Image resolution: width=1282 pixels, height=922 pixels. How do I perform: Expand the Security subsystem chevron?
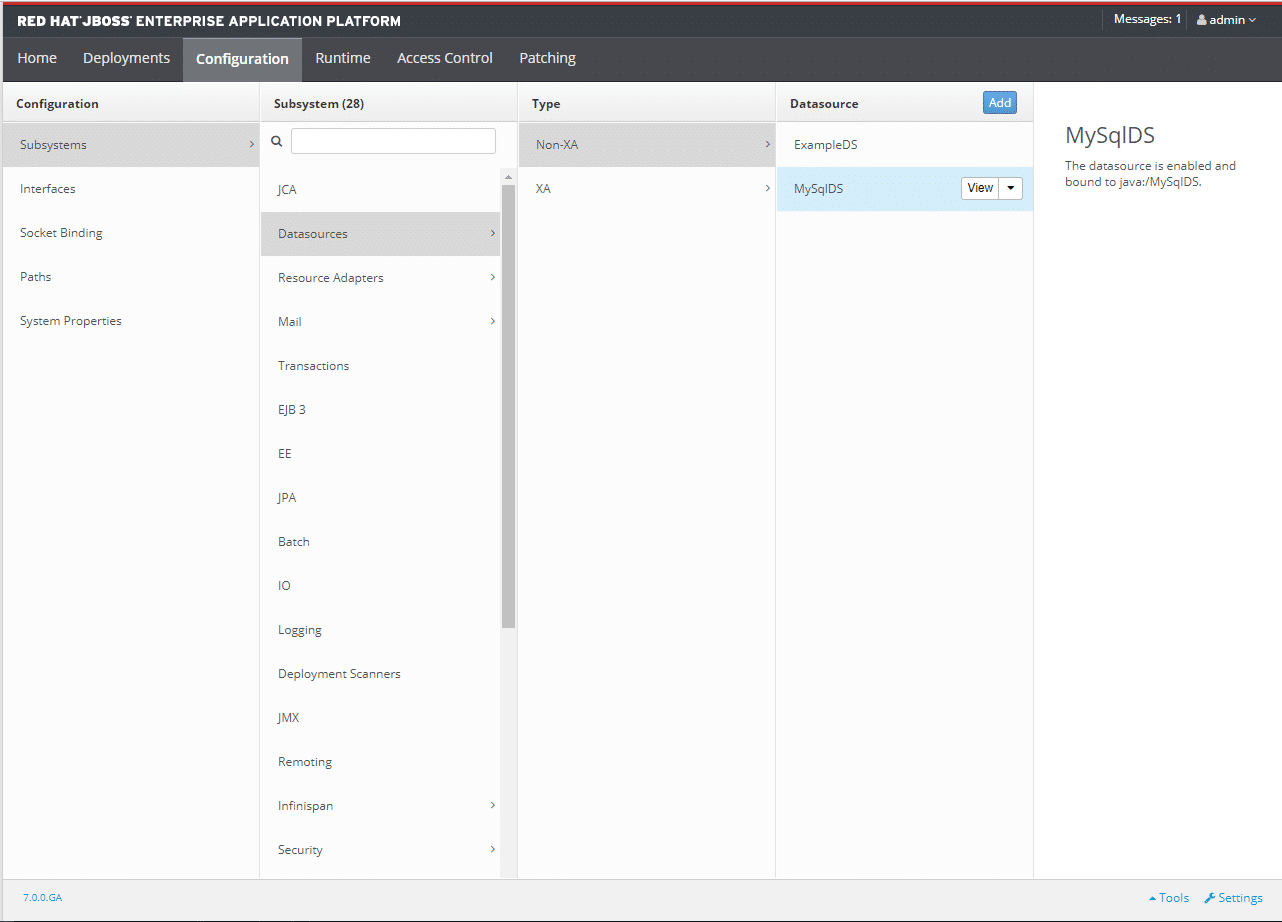tap(492, 849)
